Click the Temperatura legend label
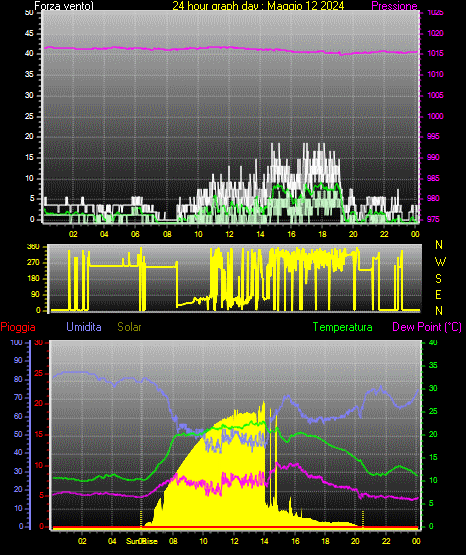The width and height of the screenshot is (466, 555). point(342,327)
